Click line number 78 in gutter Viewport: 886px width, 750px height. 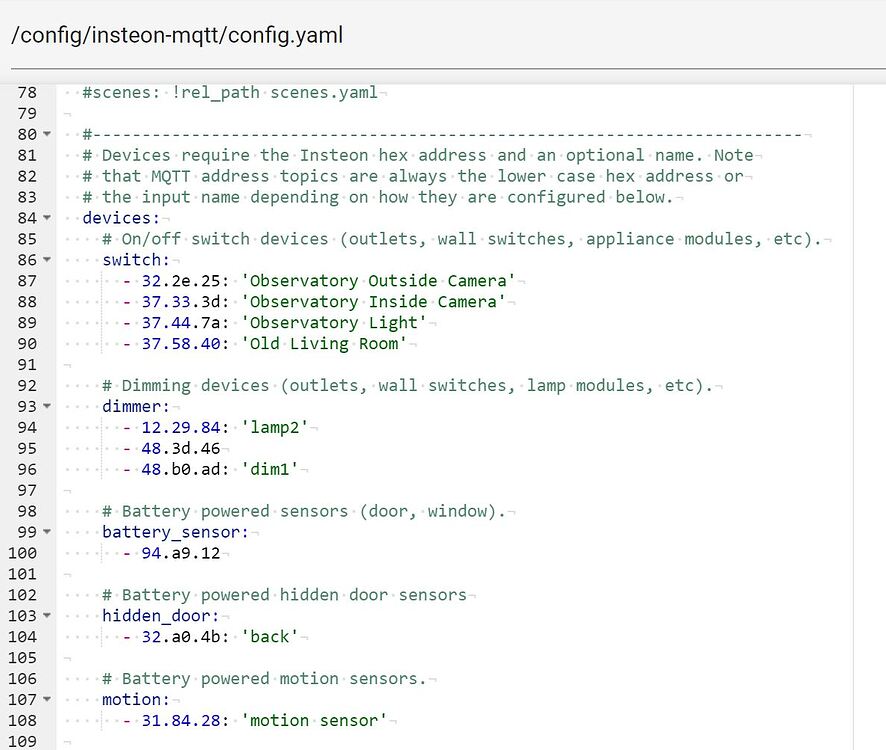point(27,92)
